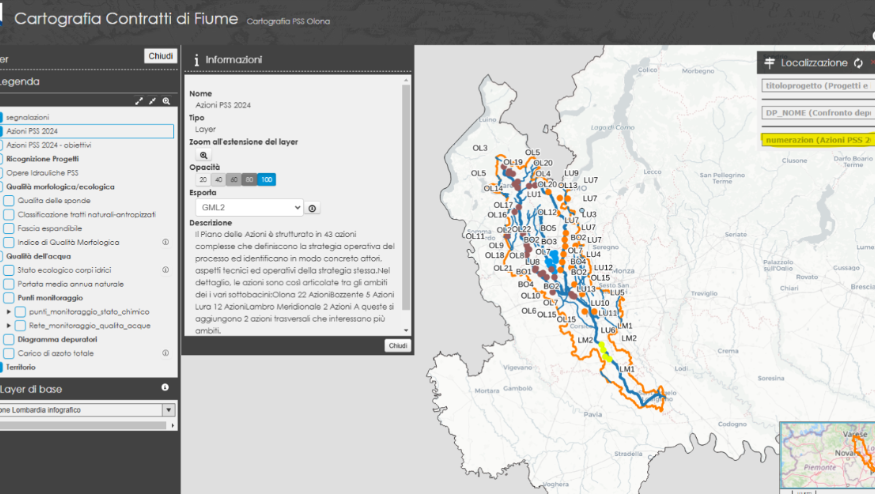Screen dimensions: 875x494
Task: Click Chiudi at the bottom of the Informazioni panel
Action: click(x=397, y=345)
